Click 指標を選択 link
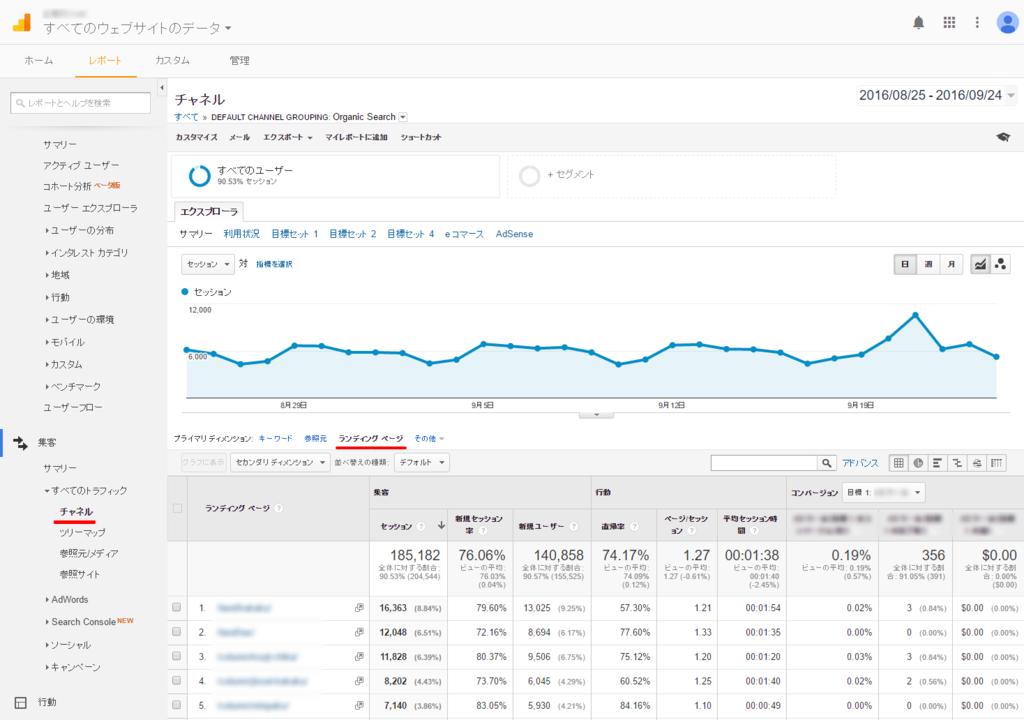Viewport: 1024px width, 720px height. coord(274,264)
